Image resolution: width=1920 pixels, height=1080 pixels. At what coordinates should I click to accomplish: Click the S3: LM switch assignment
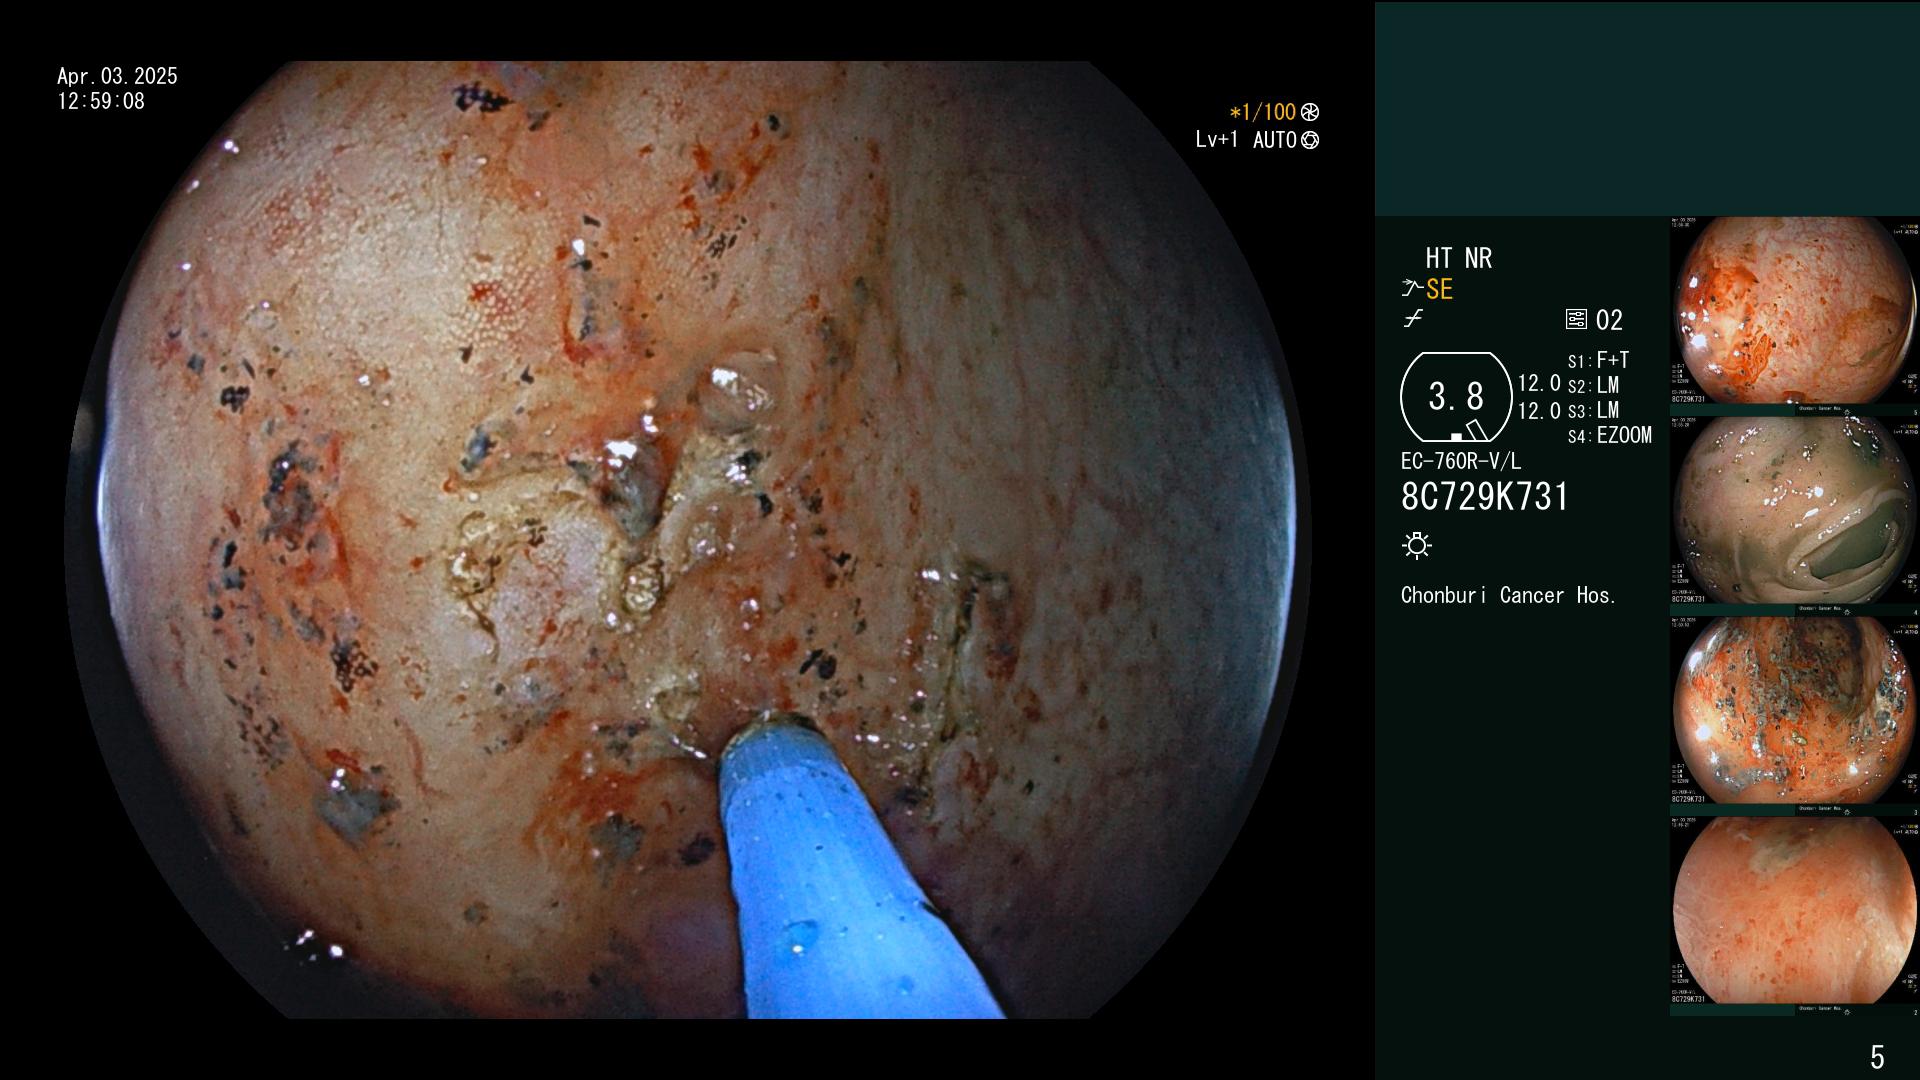[x=1593, y=411]
